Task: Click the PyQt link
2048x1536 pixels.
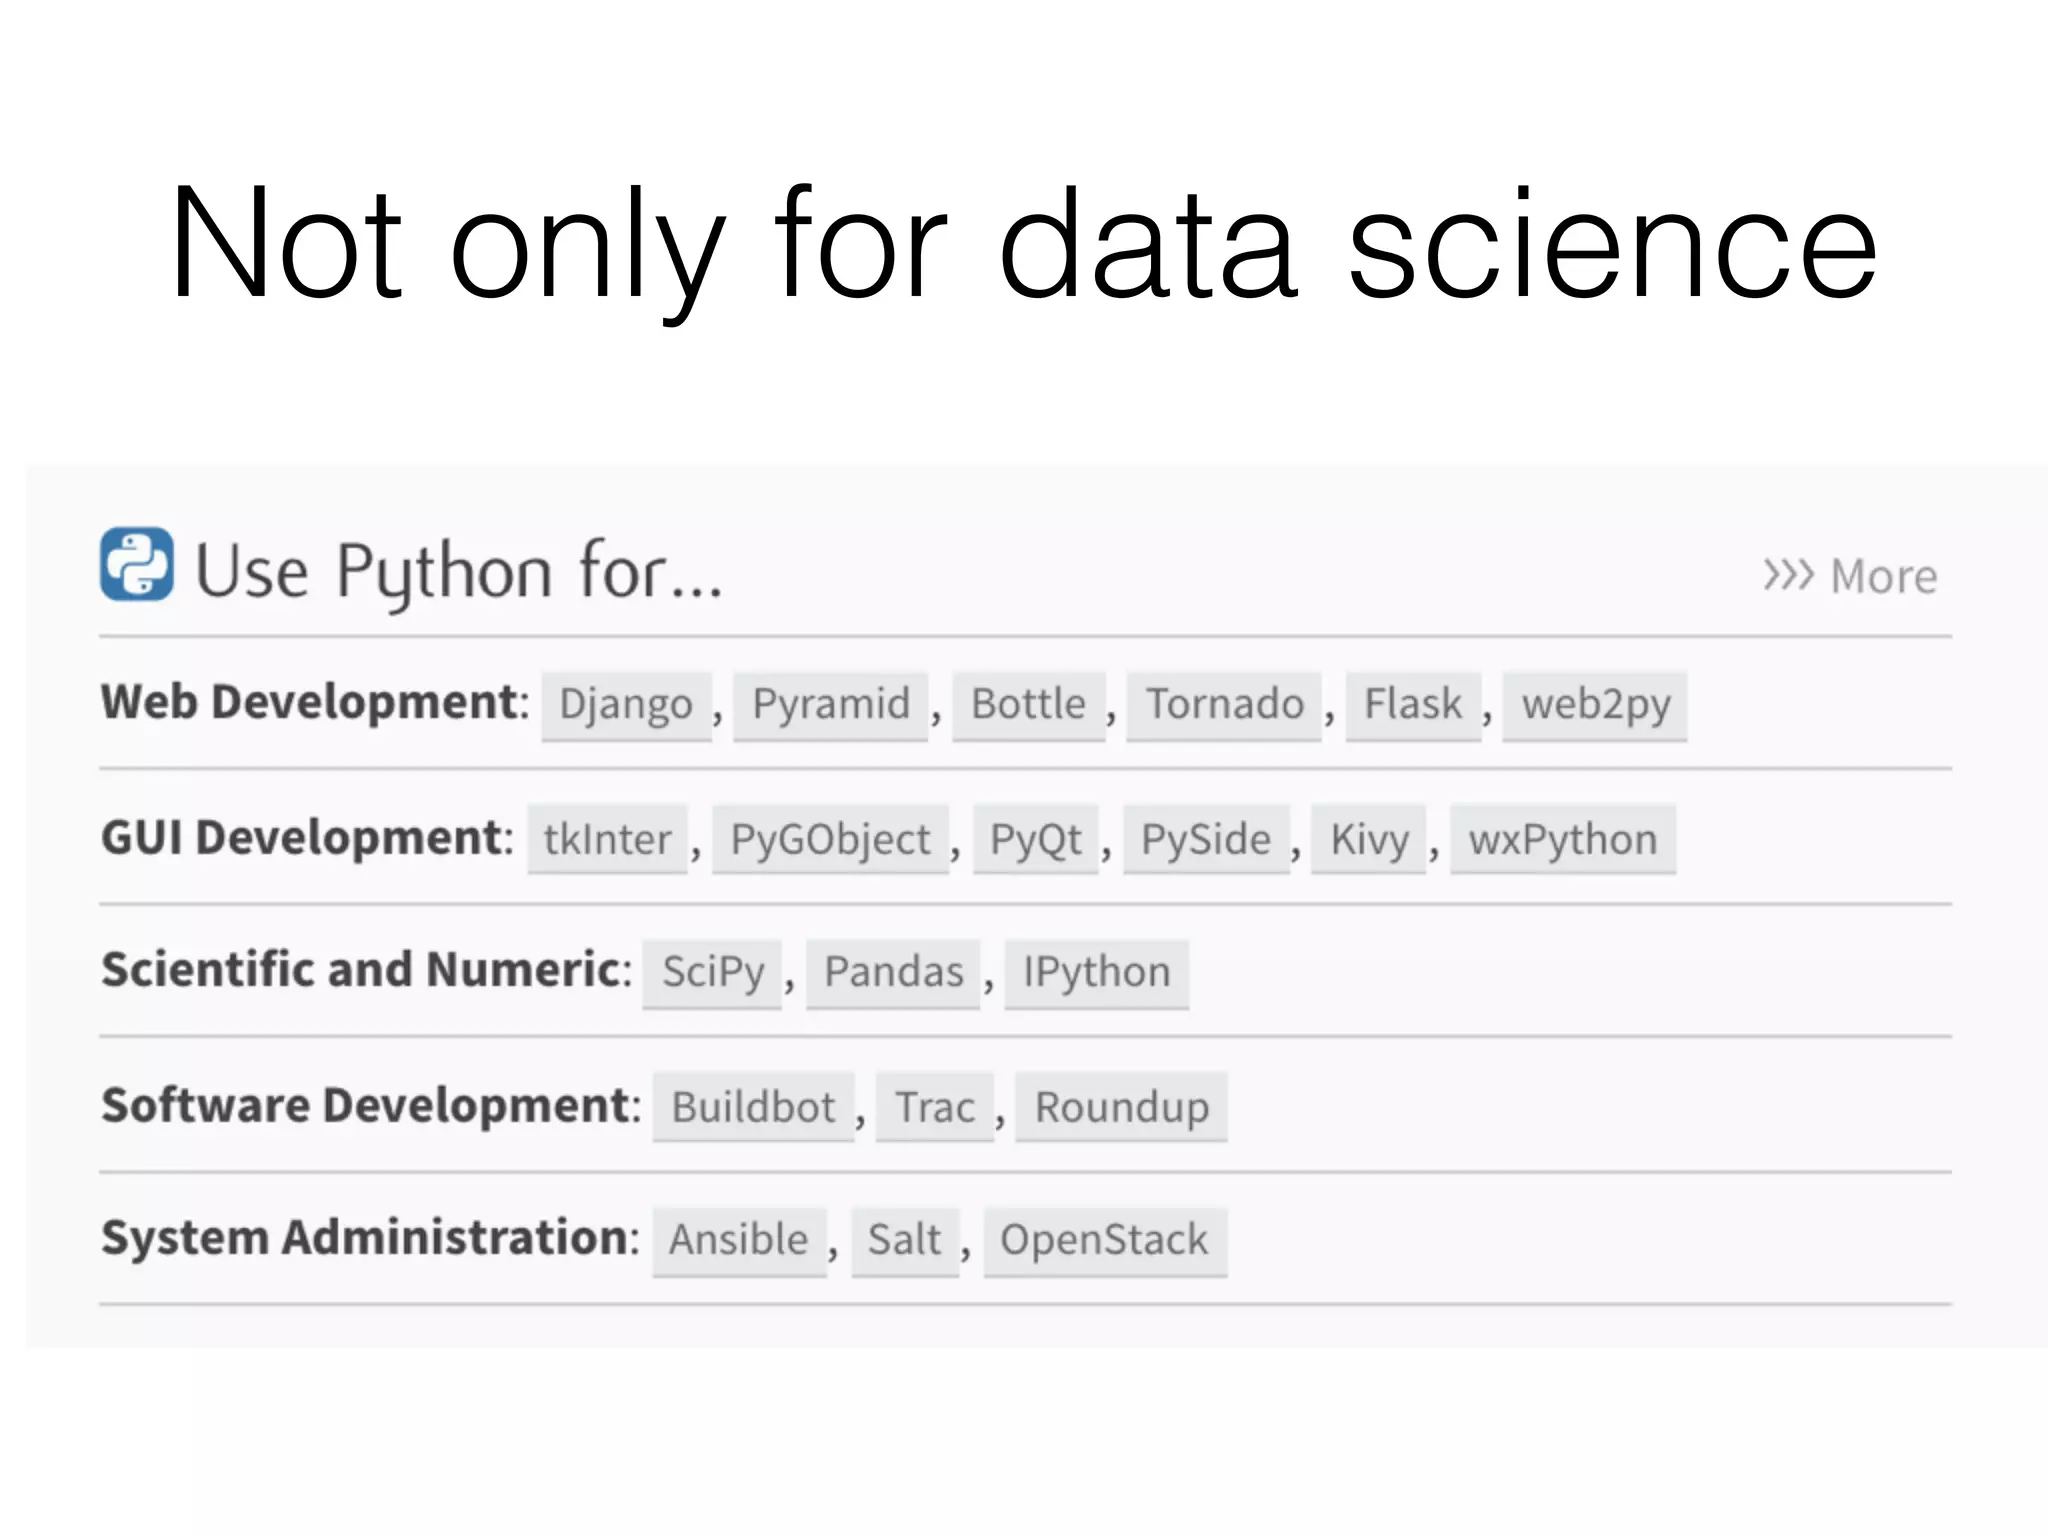Action: [1035, 840]
